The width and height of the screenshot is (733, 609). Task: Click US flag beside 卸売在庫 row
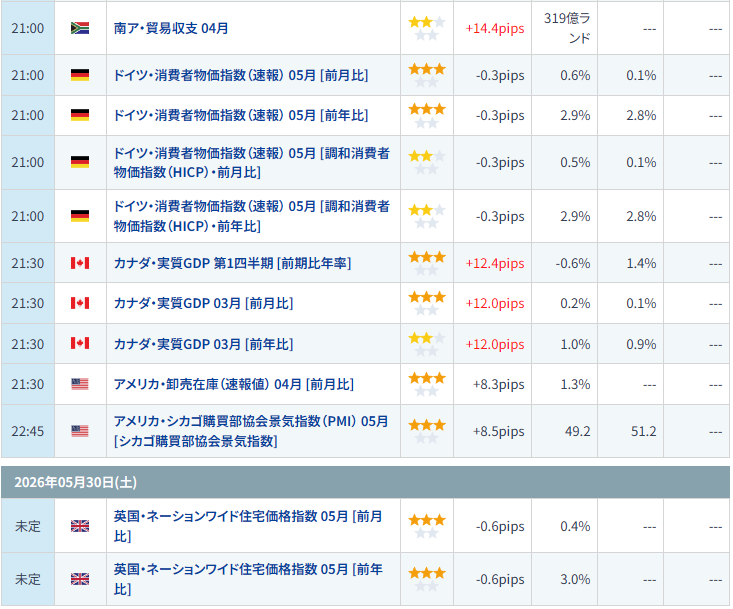click(x=80, y=384)
